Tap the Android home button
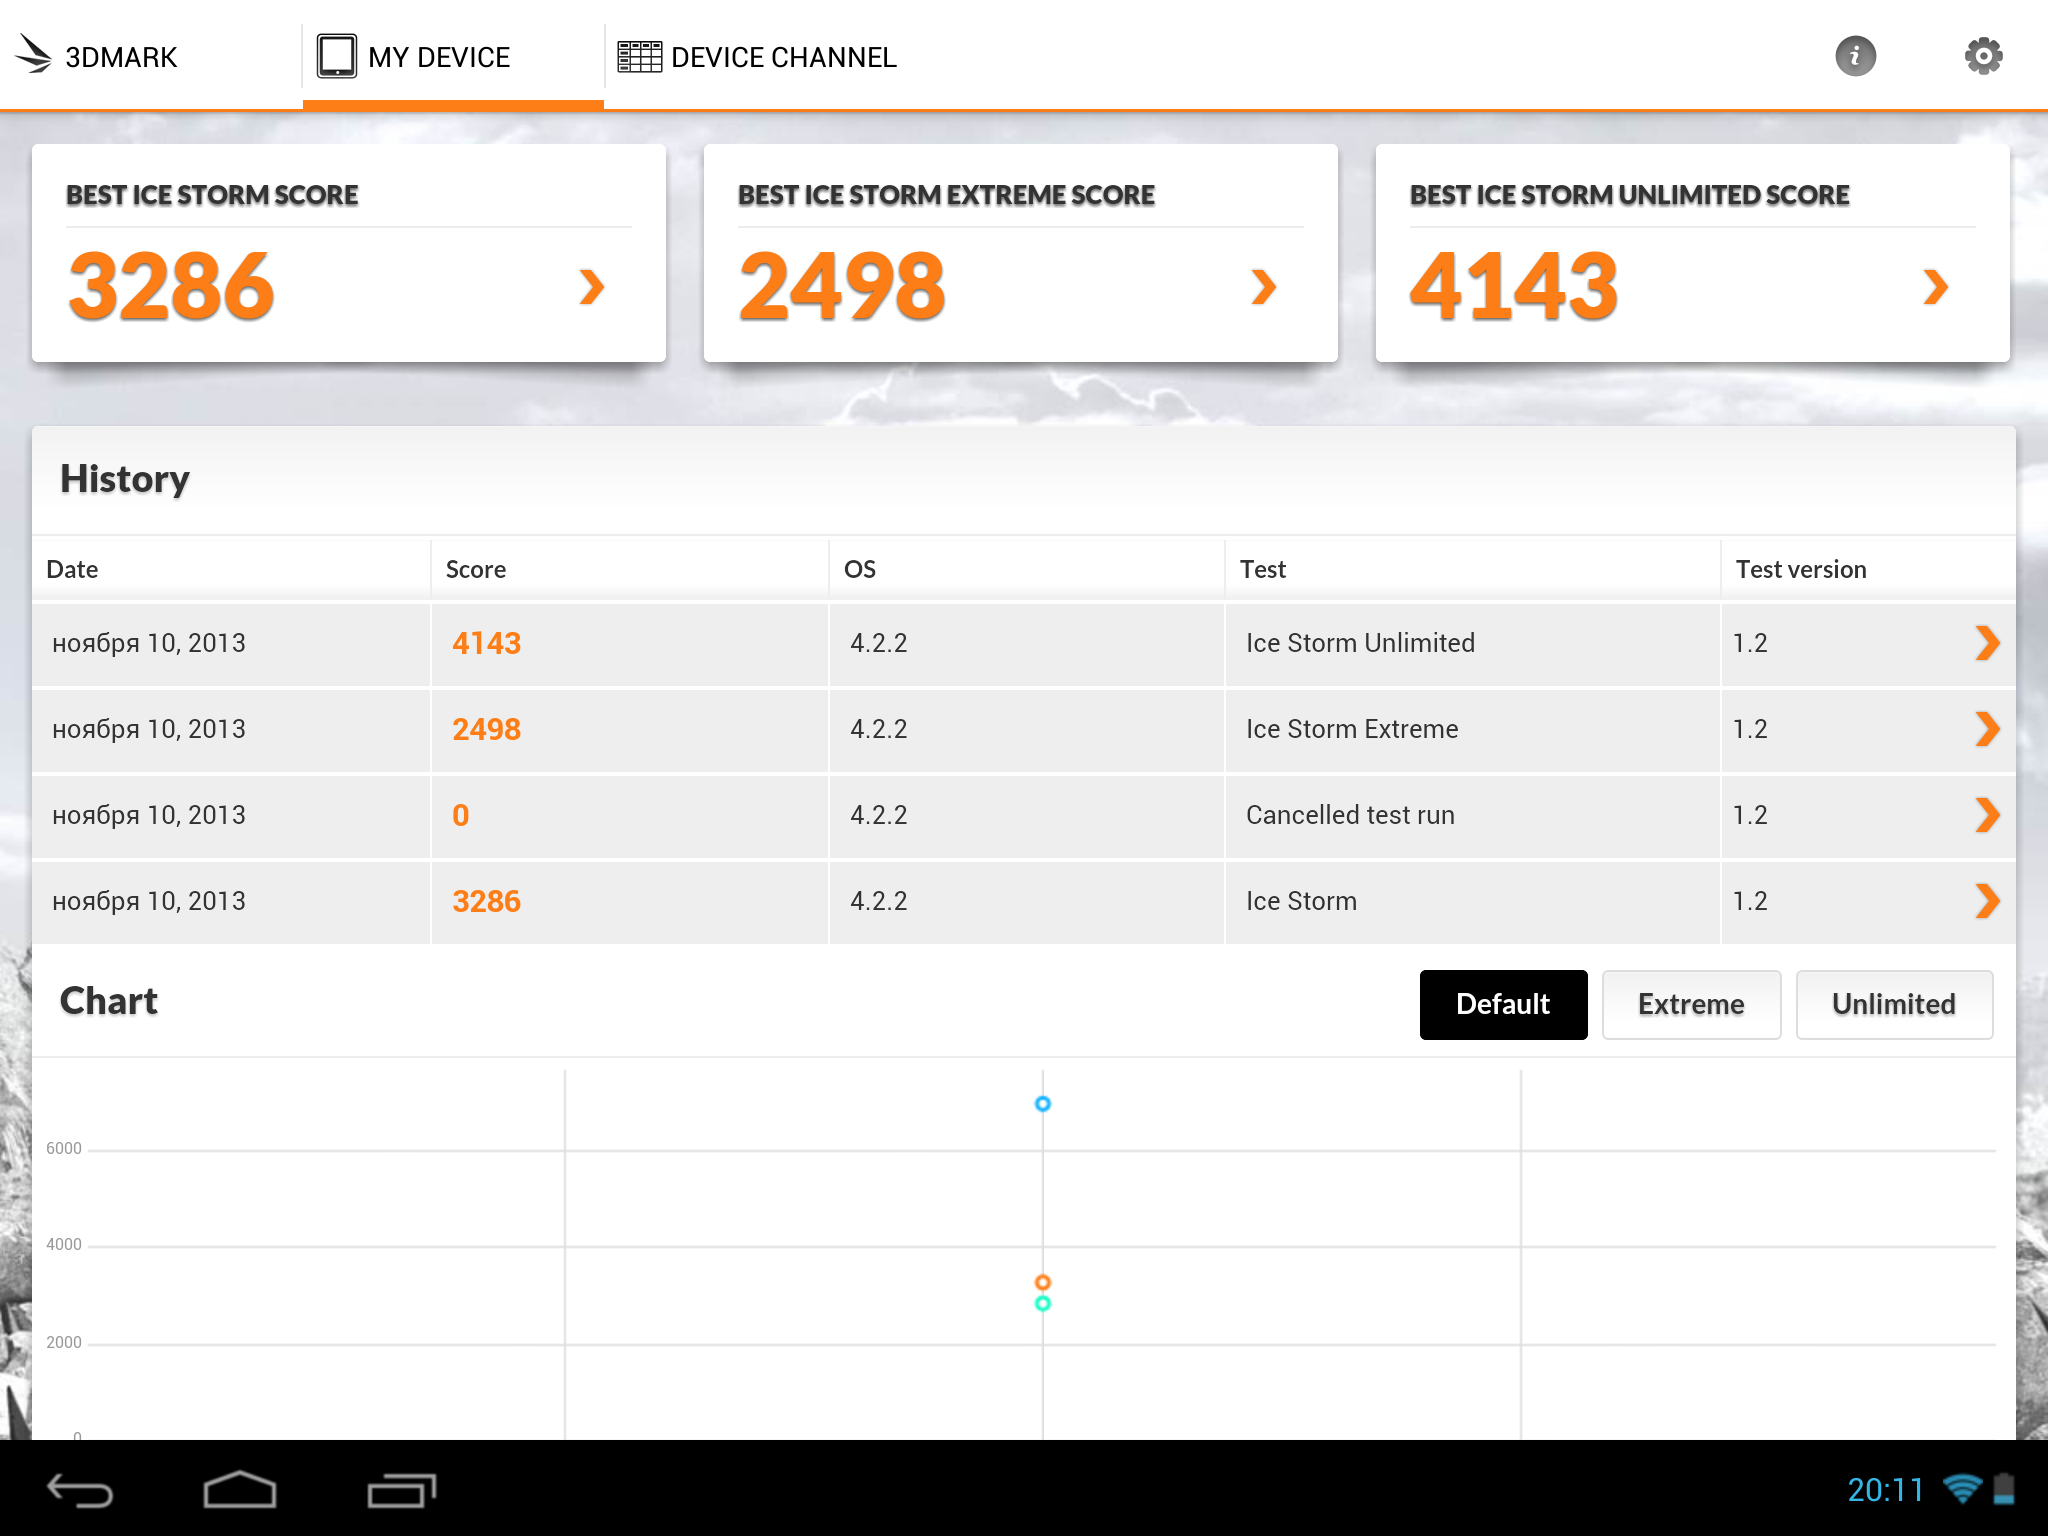This screenshot has width=2048, height=1536. click(x=240, y=1491)
